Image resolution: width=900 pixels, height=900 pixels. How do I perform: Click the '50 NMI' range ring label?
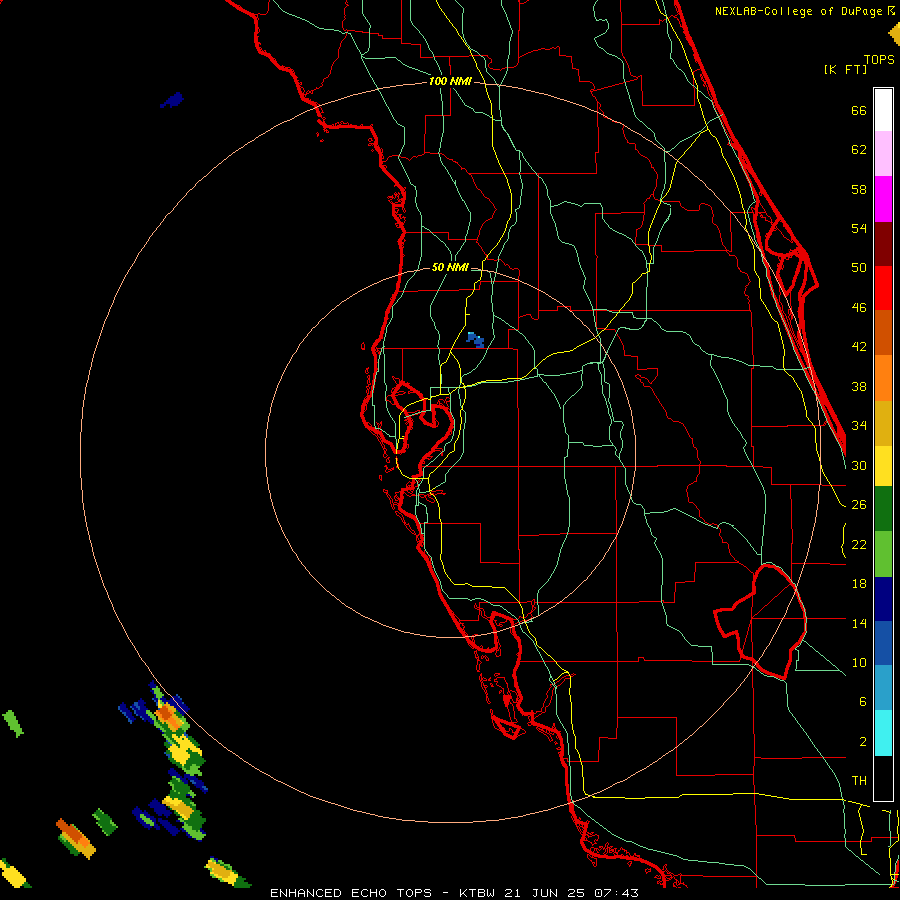pos(450,267)
